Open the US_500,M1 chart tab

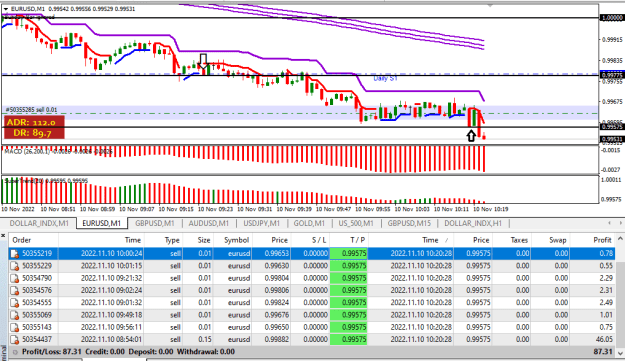tap(356, 224)
